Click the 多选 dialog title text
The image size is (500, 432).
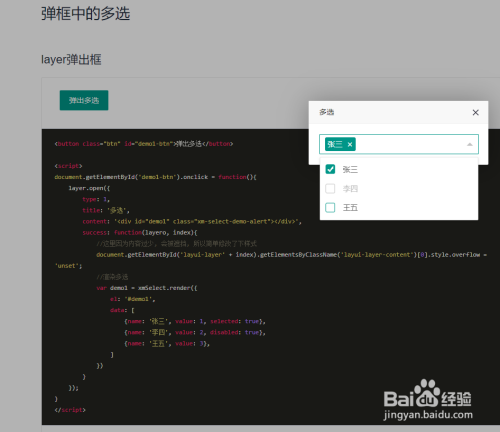pyautogui.click(x=326, y=112)
